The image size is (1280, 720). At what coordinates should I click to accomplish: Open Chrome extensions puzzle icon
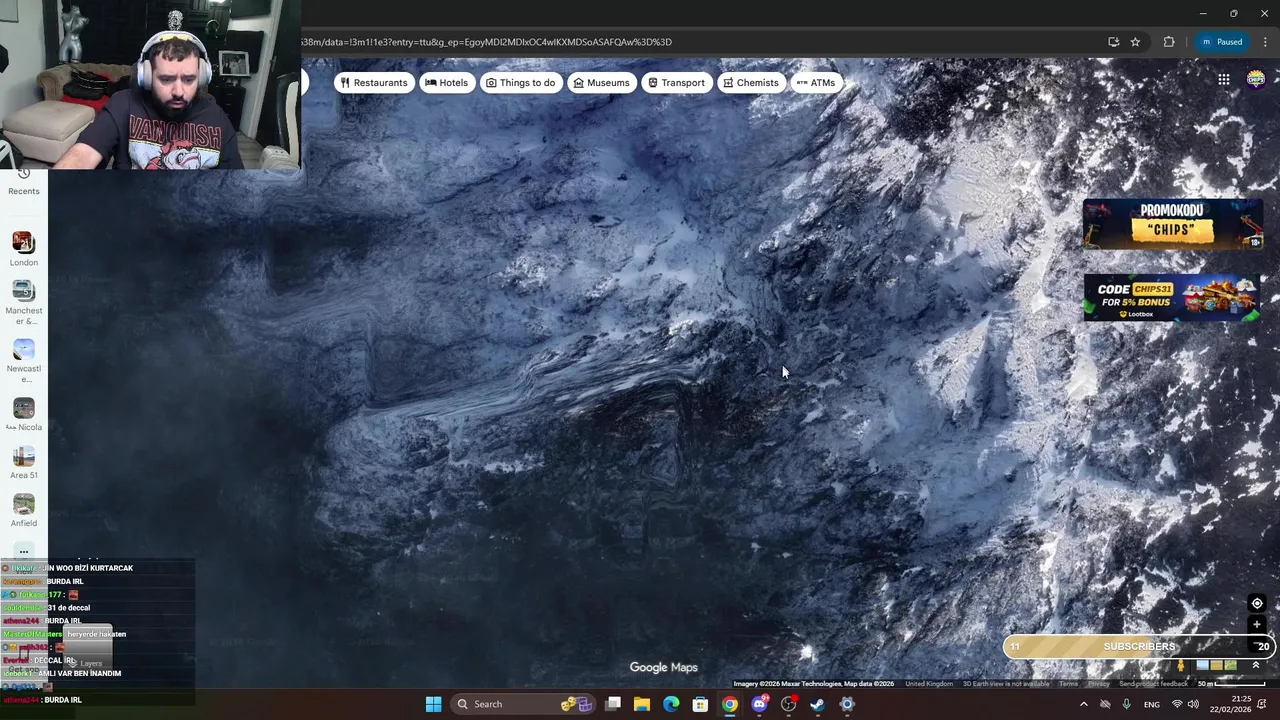click(x=1169, y=42)
